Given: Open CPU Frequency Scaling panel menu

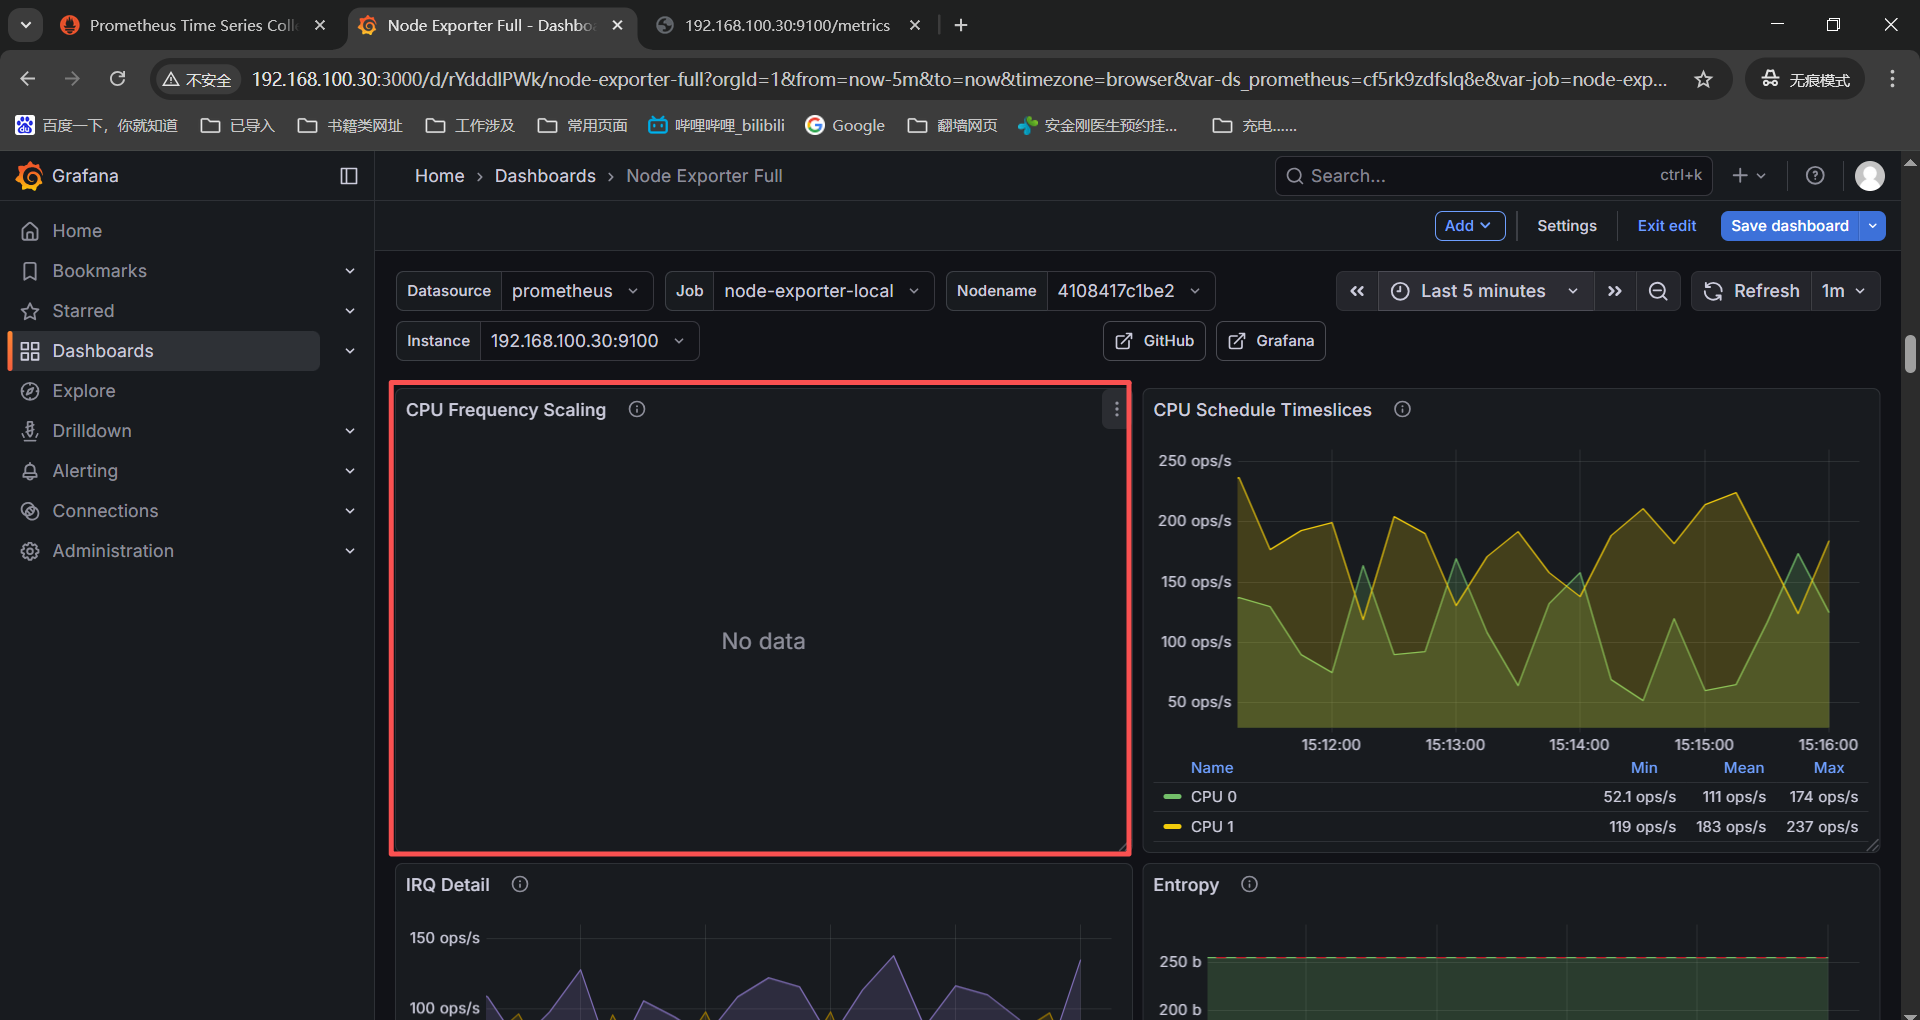Looking at the screenshot, I should click(1116, 409).
